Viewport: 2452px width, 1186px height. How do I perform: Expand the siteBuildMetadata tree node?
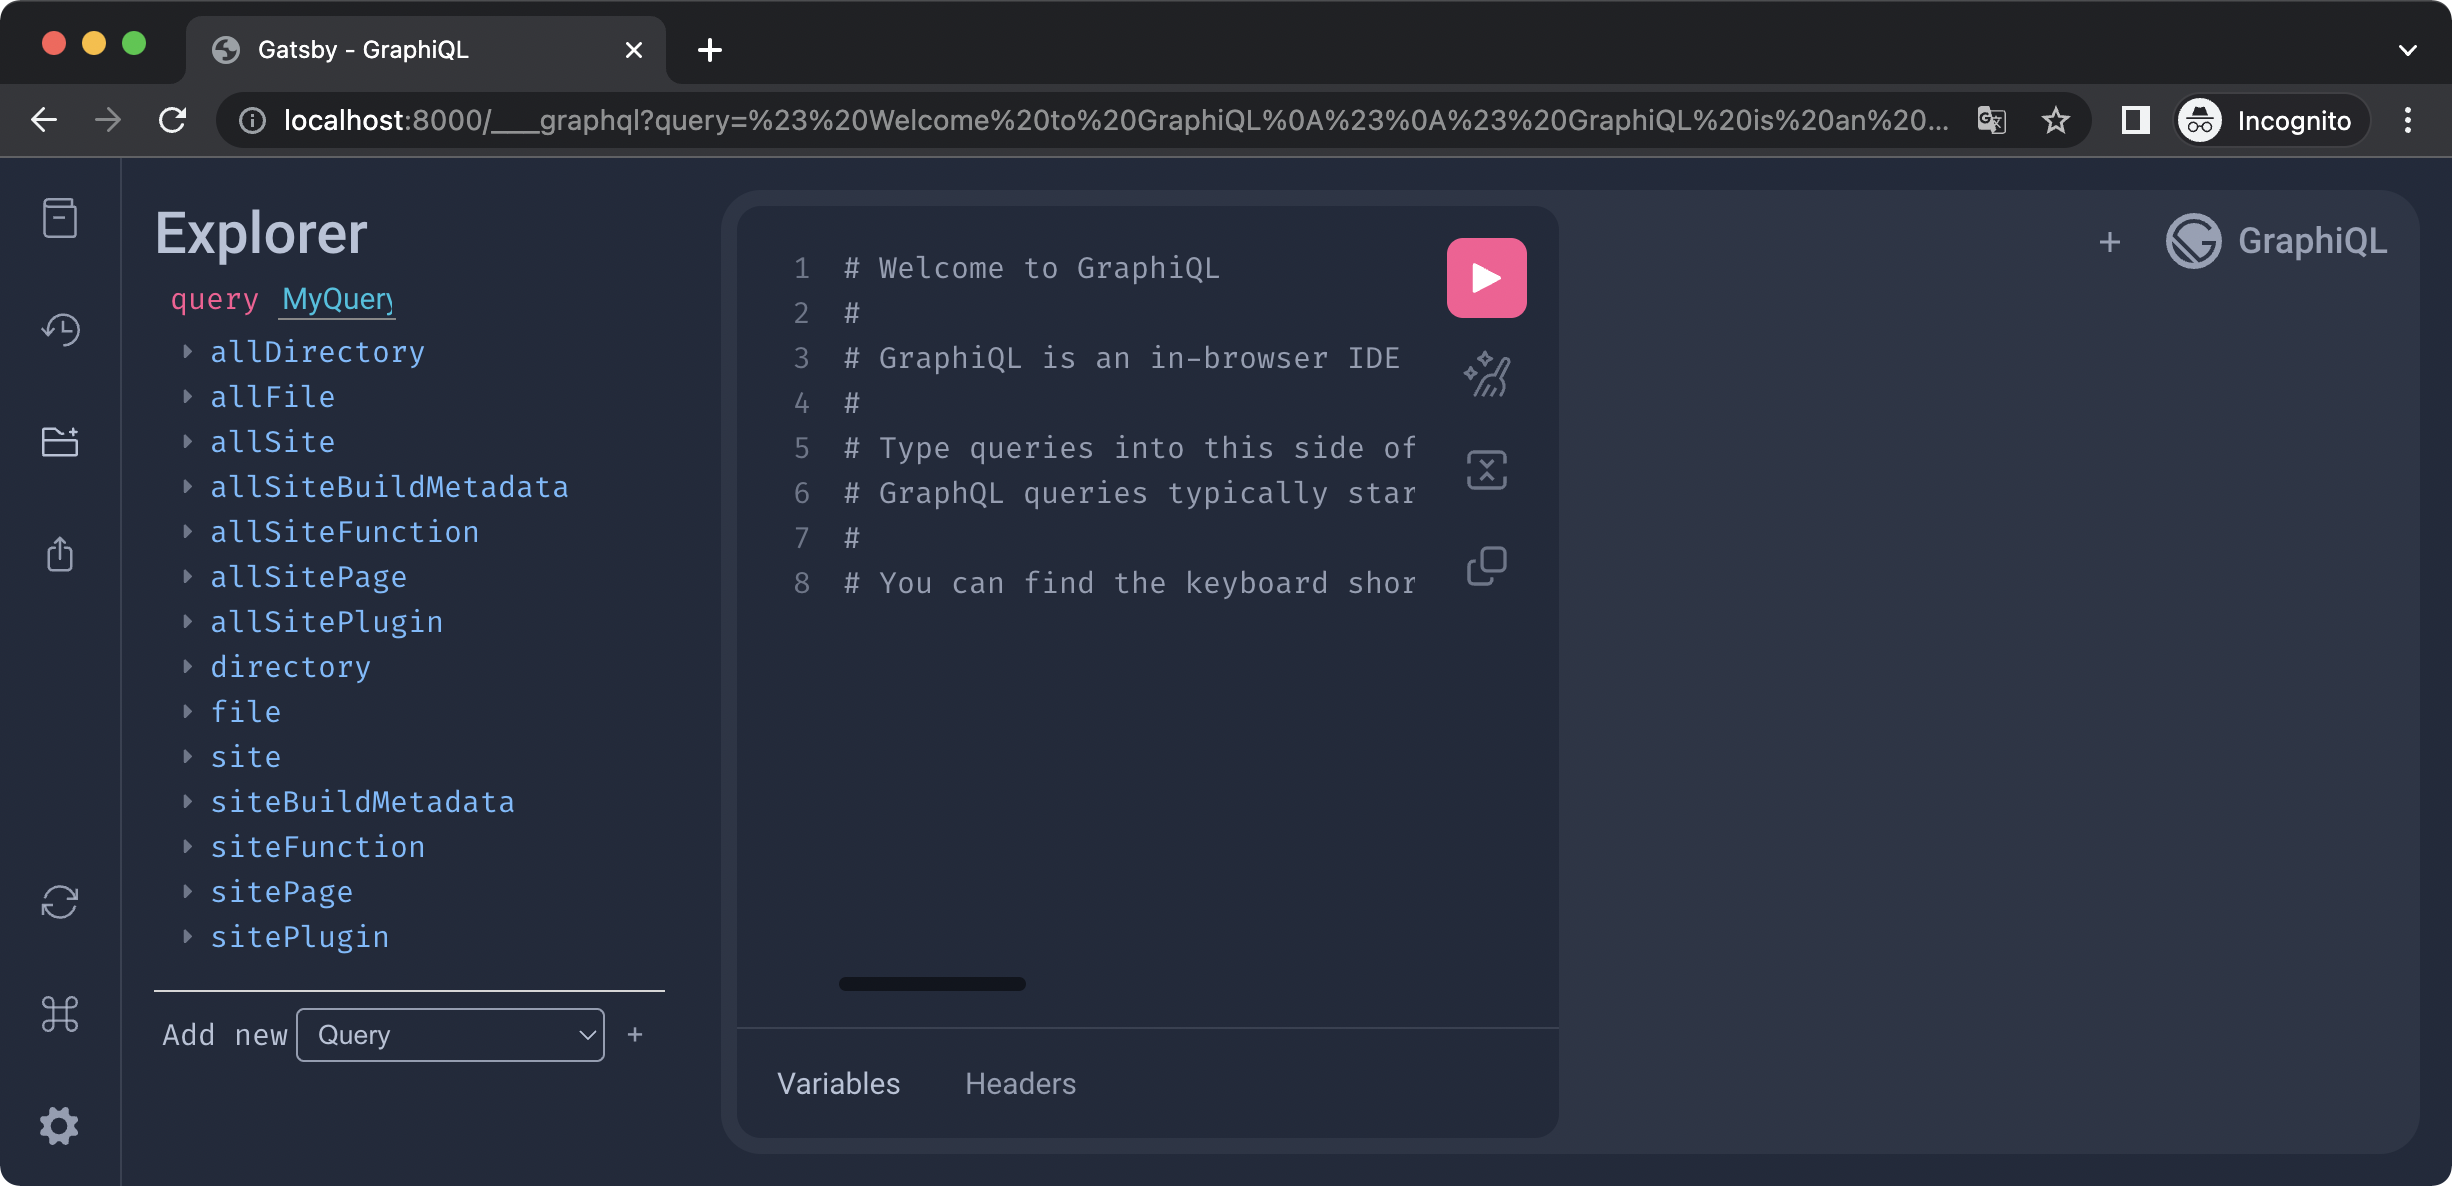coord(362,802)
